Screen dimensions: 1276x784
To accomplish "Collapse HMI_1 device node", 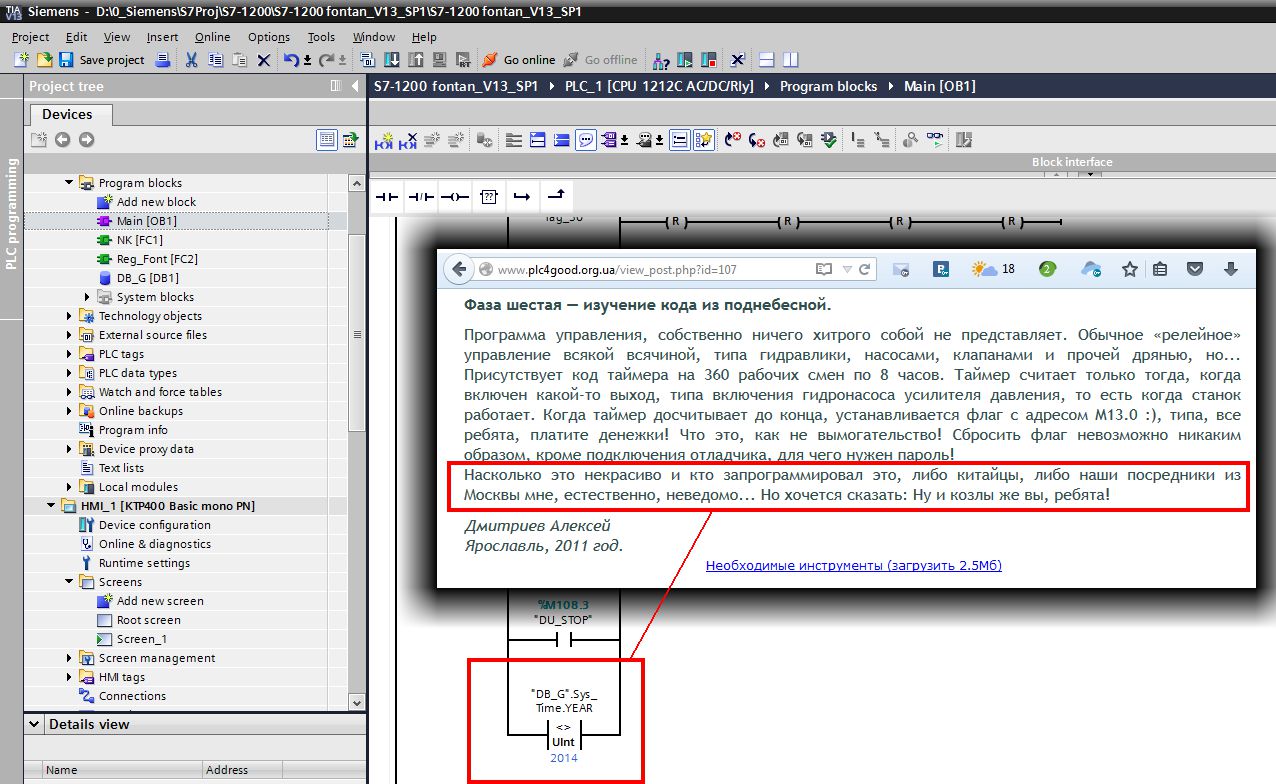I will pos(52,506).
